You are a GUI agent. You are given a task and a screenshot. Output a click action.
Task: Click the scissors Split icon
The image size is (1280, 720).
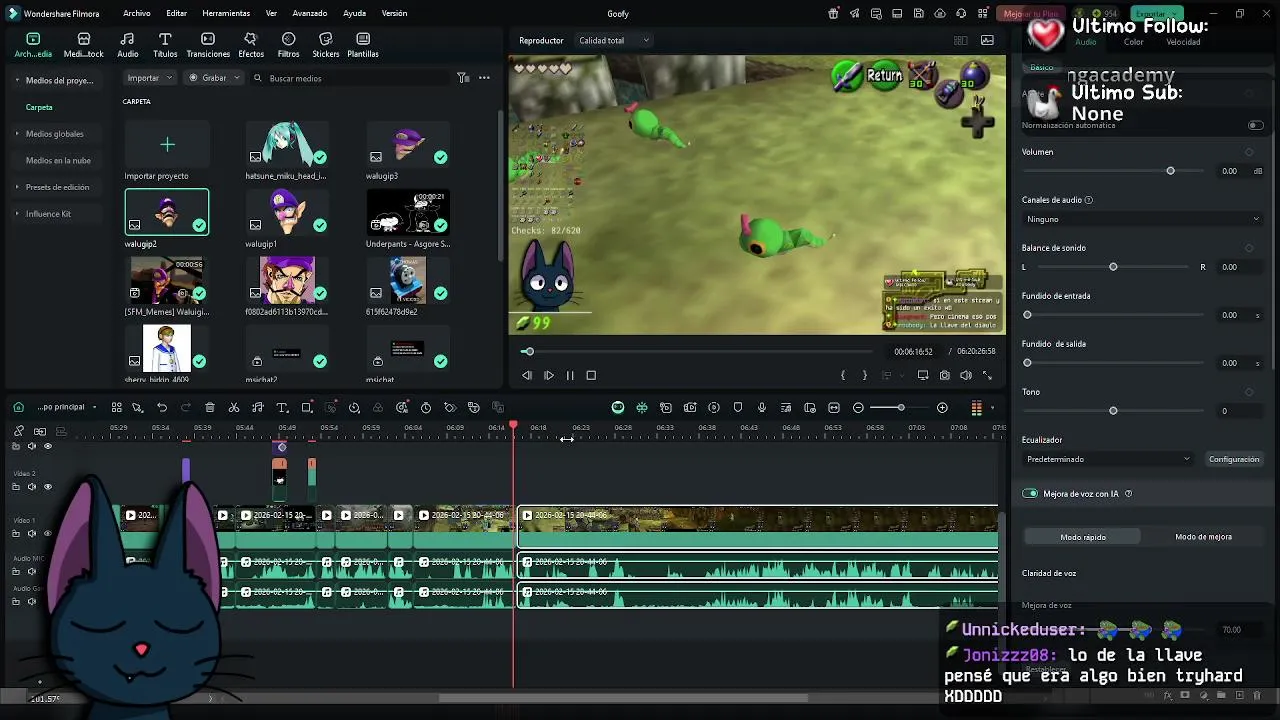tap(234, 408)
